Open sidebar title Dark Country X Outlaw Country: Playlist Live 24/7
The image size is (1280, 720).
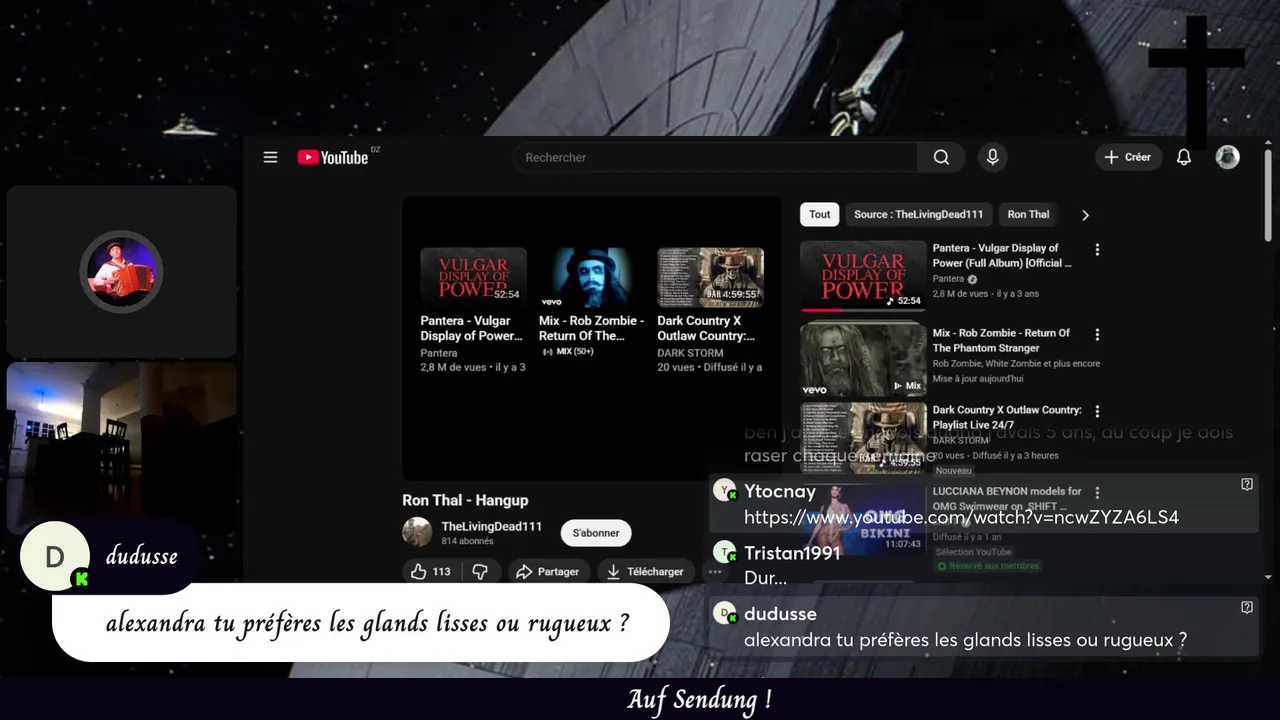[1007, 417]
